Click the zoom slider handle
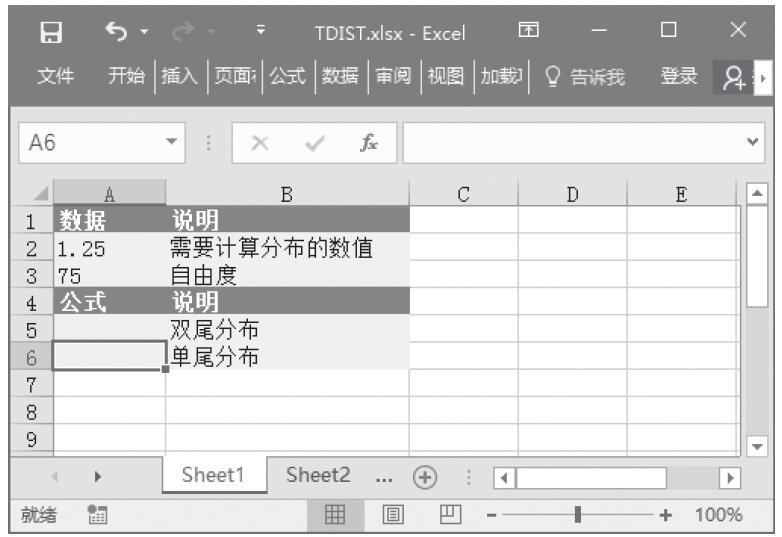Viewport: 782px width, 537px height. coord(578,515)
